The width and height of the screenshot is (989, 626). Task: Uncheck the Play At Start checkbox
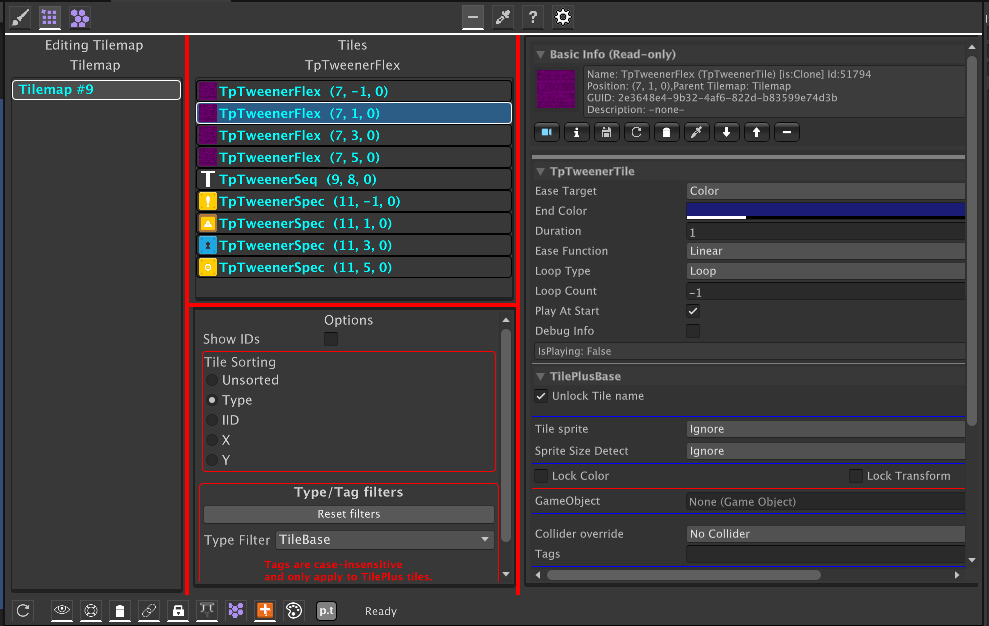tap(693, 310)
